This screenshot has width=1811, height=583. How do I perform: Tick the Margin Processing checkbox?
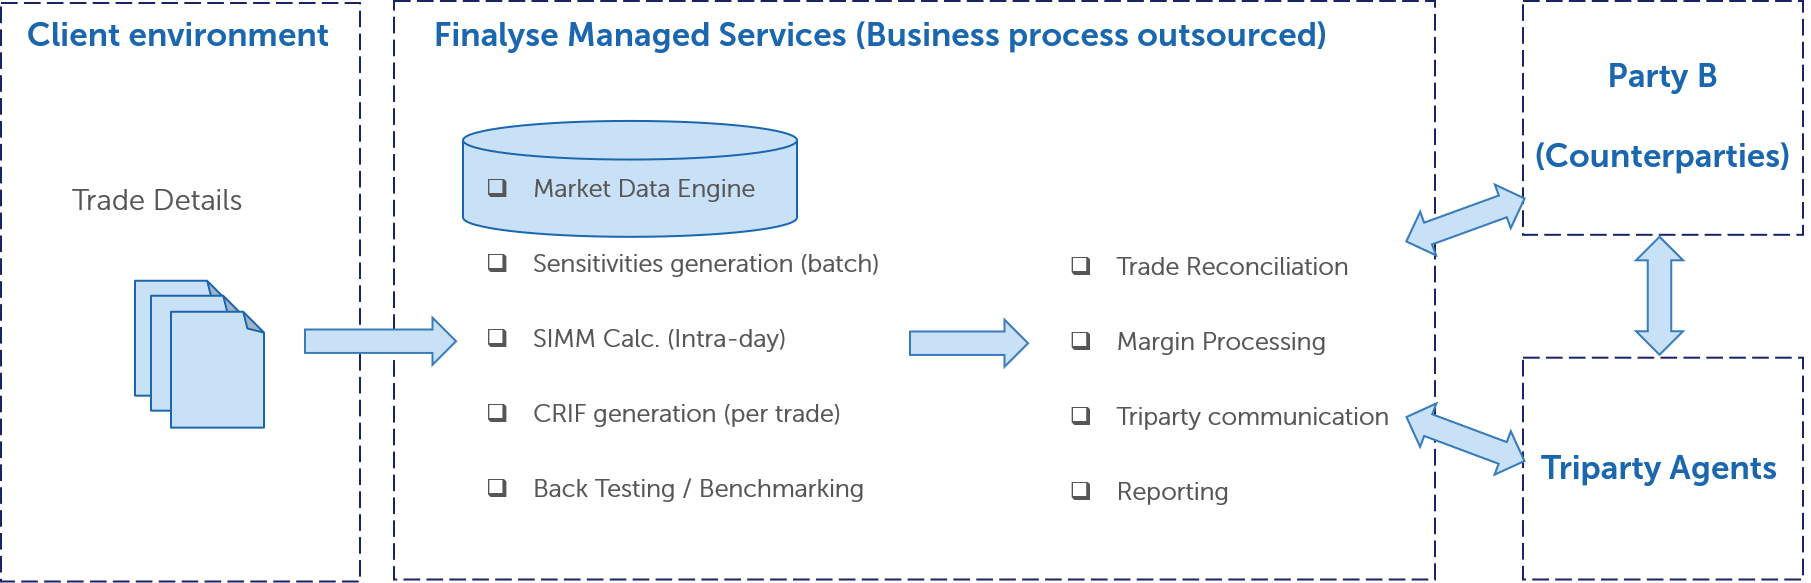[x=1081, y=341]
